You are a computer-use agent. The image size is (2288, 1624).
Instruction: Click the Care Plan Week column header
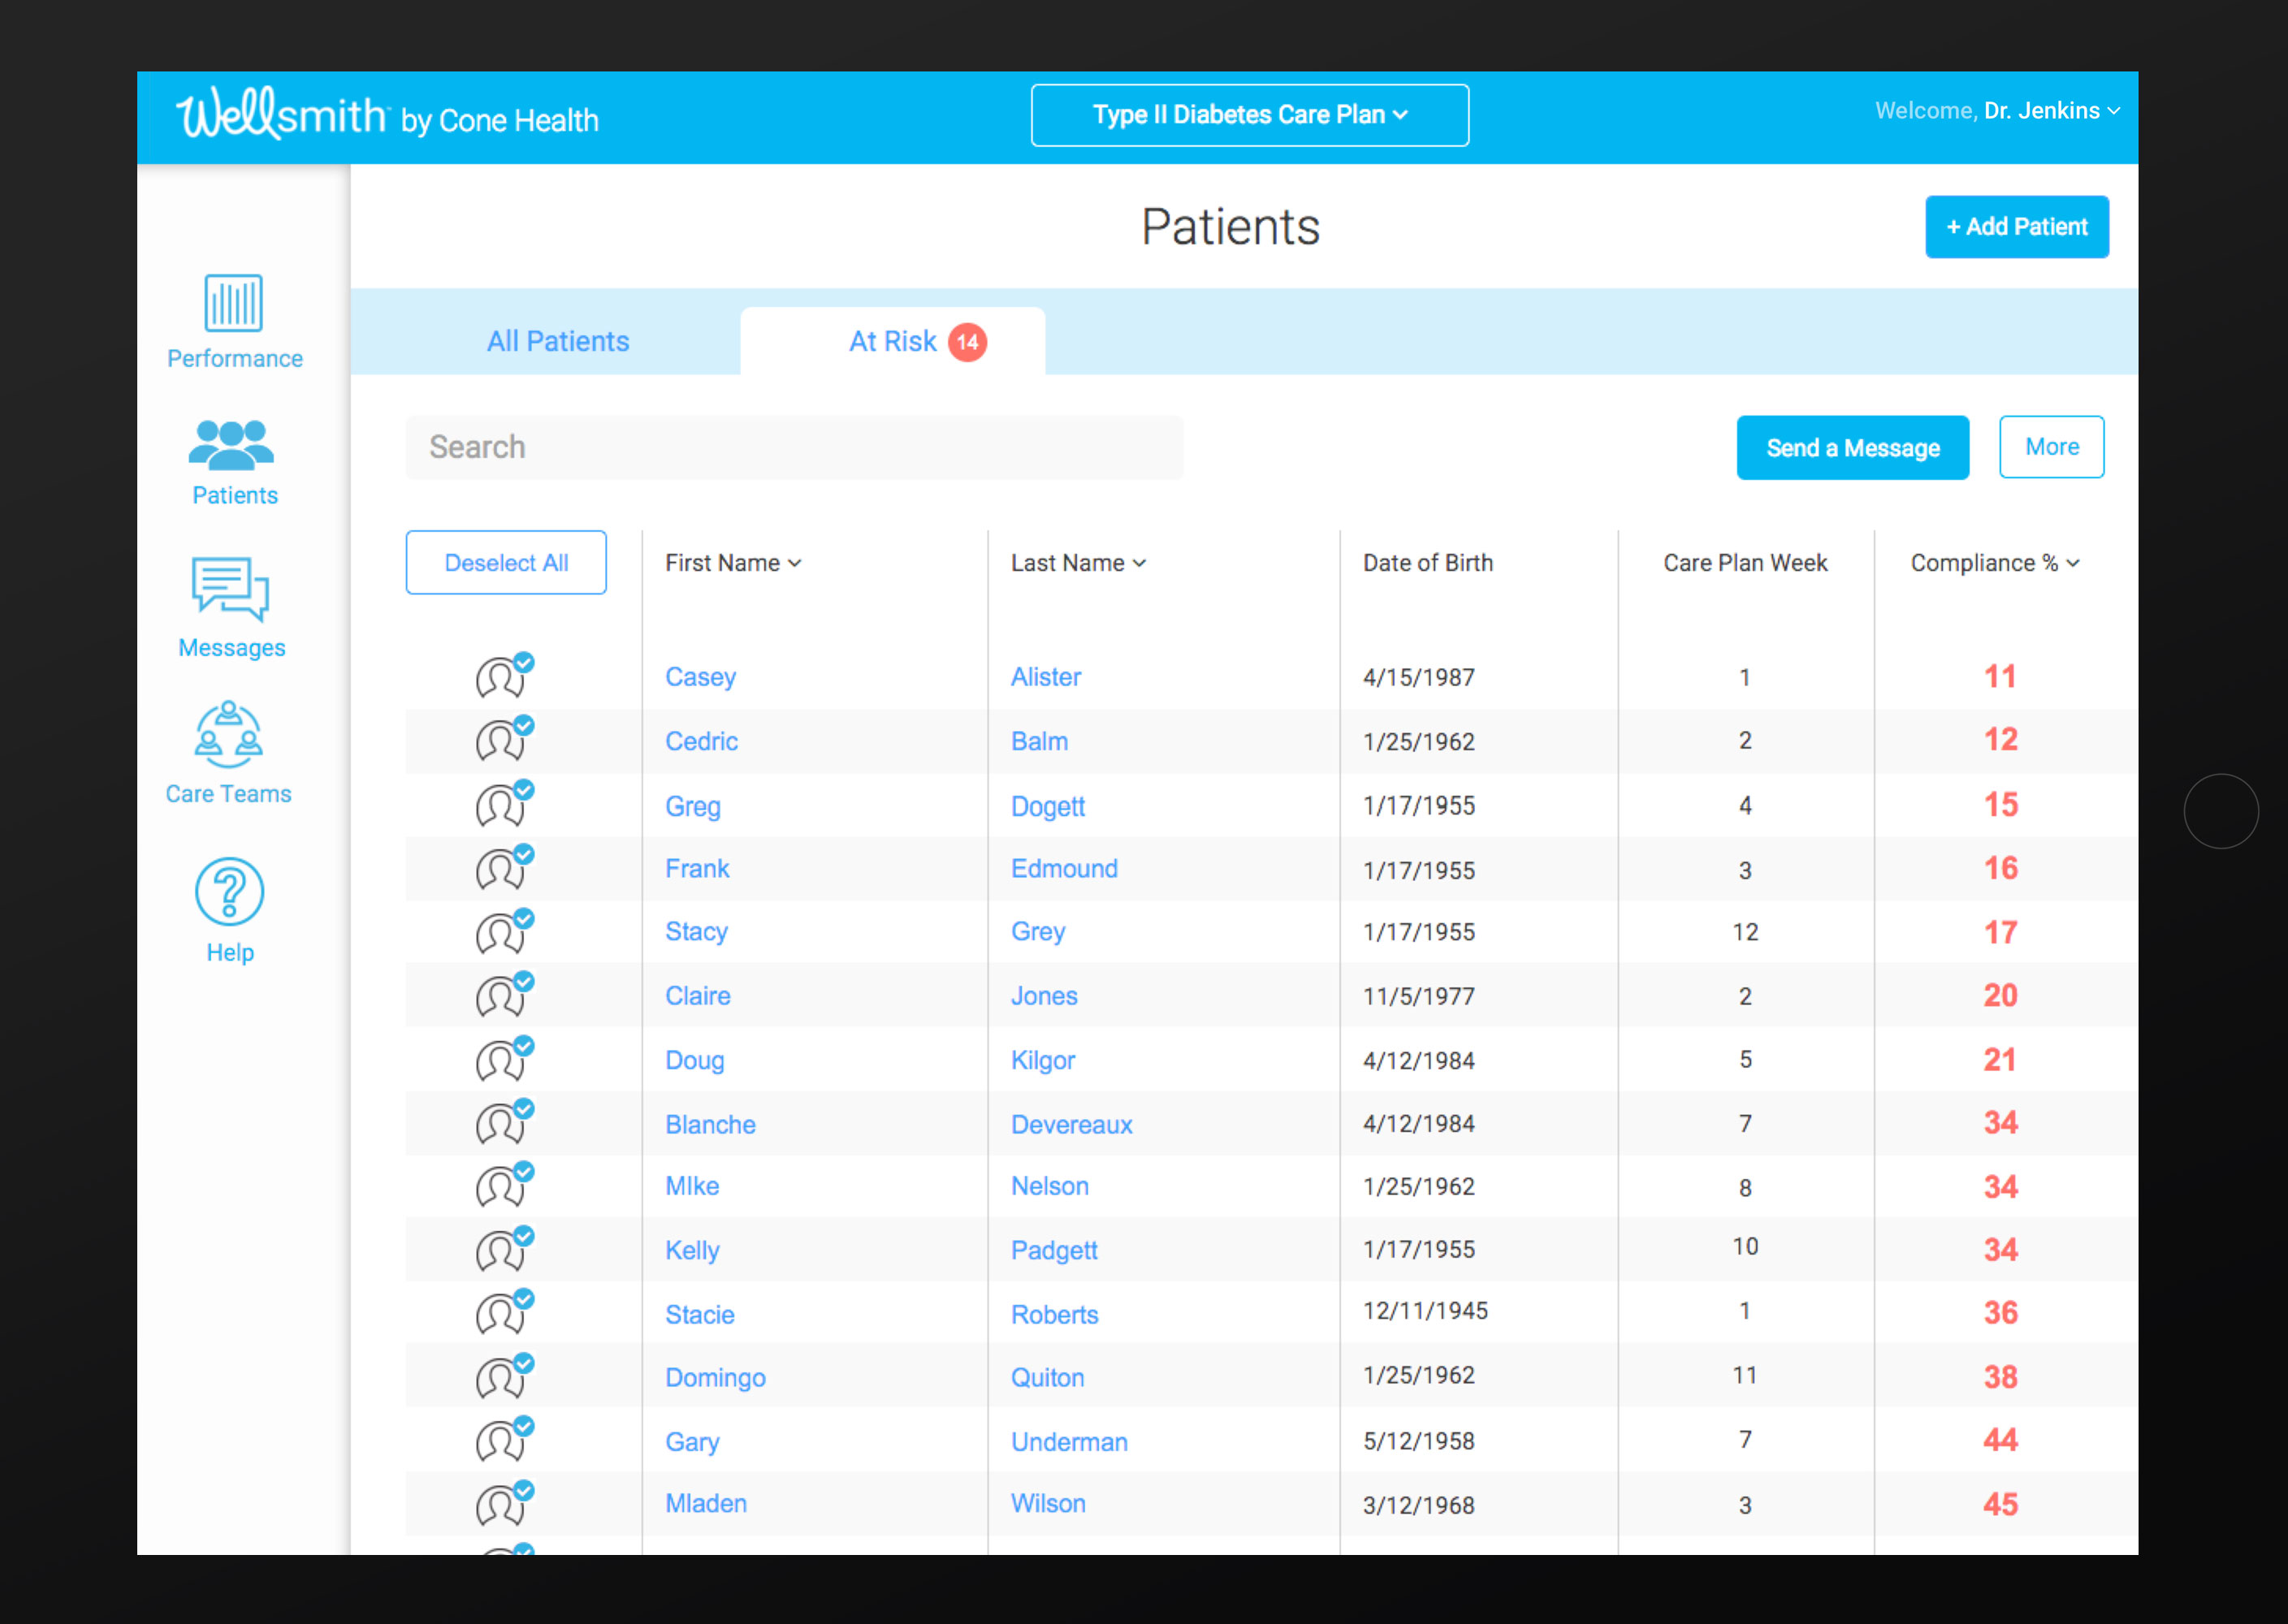click(1745, 563)
